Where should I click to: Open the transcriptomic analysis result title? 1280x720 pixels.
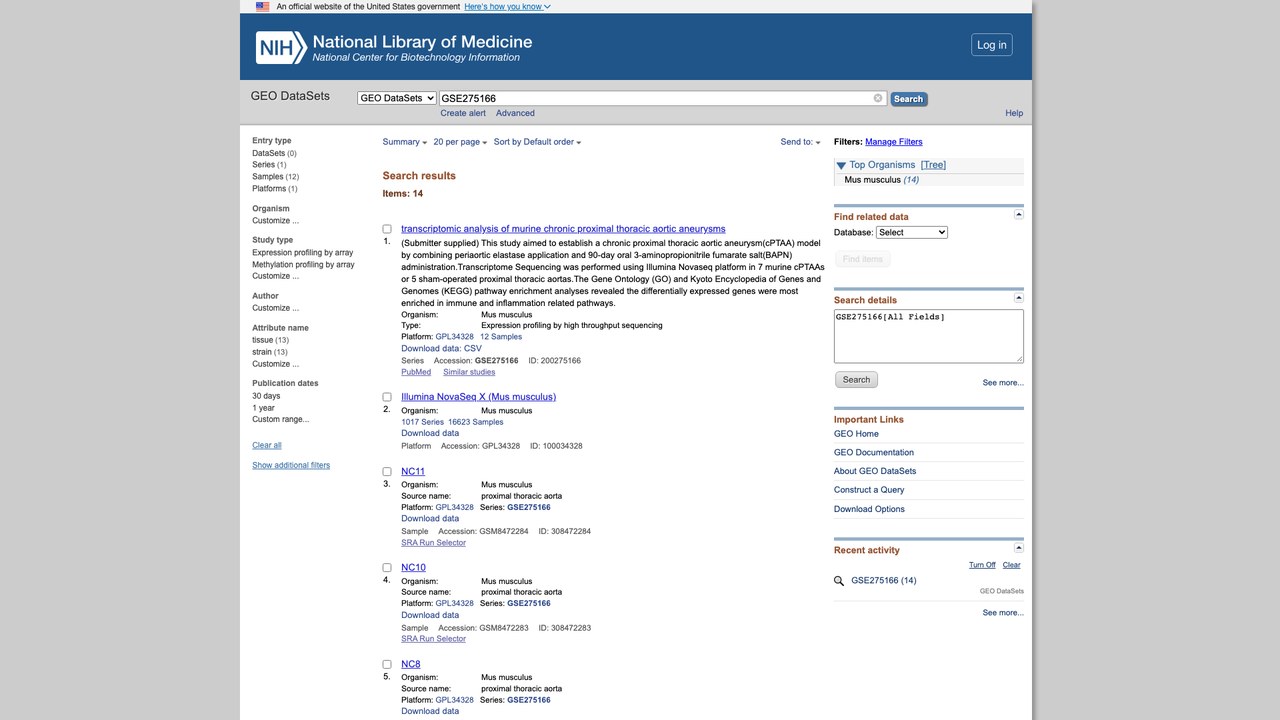pos(563,229)
